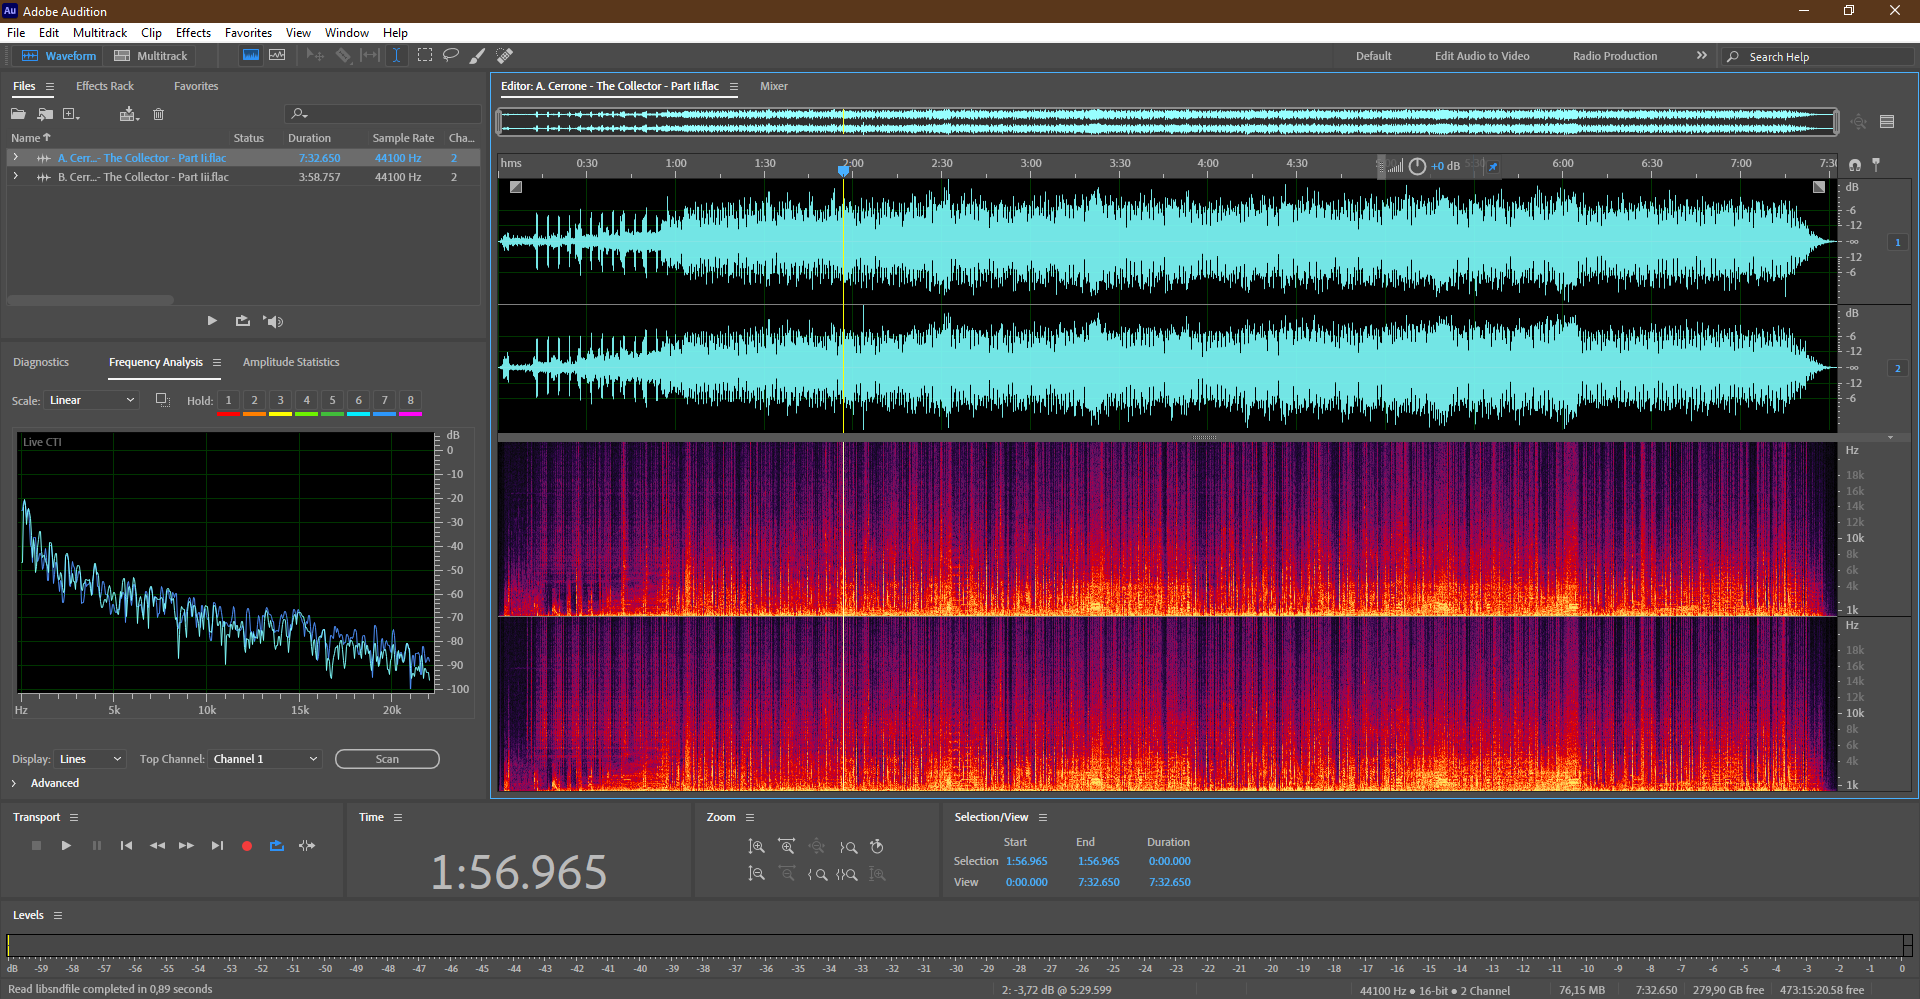
Task: Click Zoom to Selection icon
Action: (x=847, y=874)
